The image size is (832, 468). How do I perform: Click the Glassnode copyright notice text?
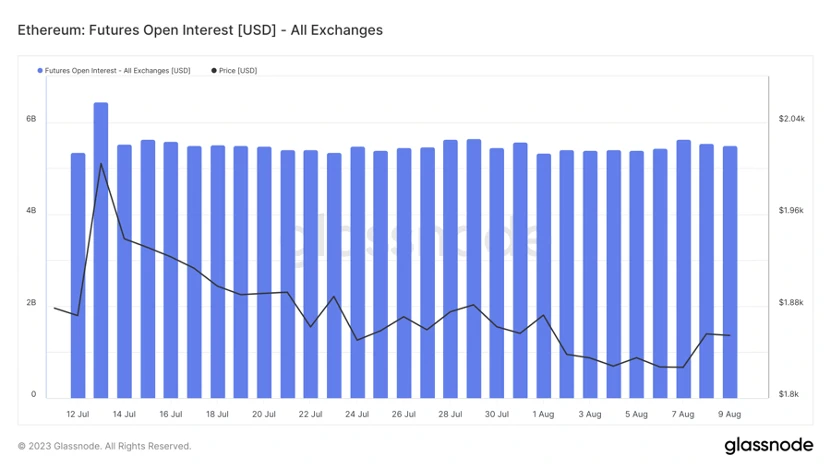[x=104, y=446]
